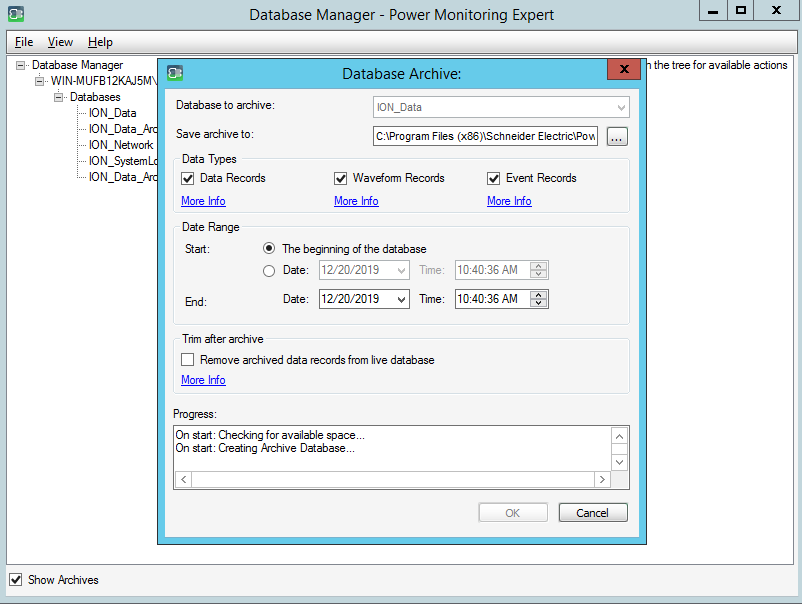Click 'Checking for available space' progress line
The width and height of the screenshot is (802, 605).
pos(270,435)
